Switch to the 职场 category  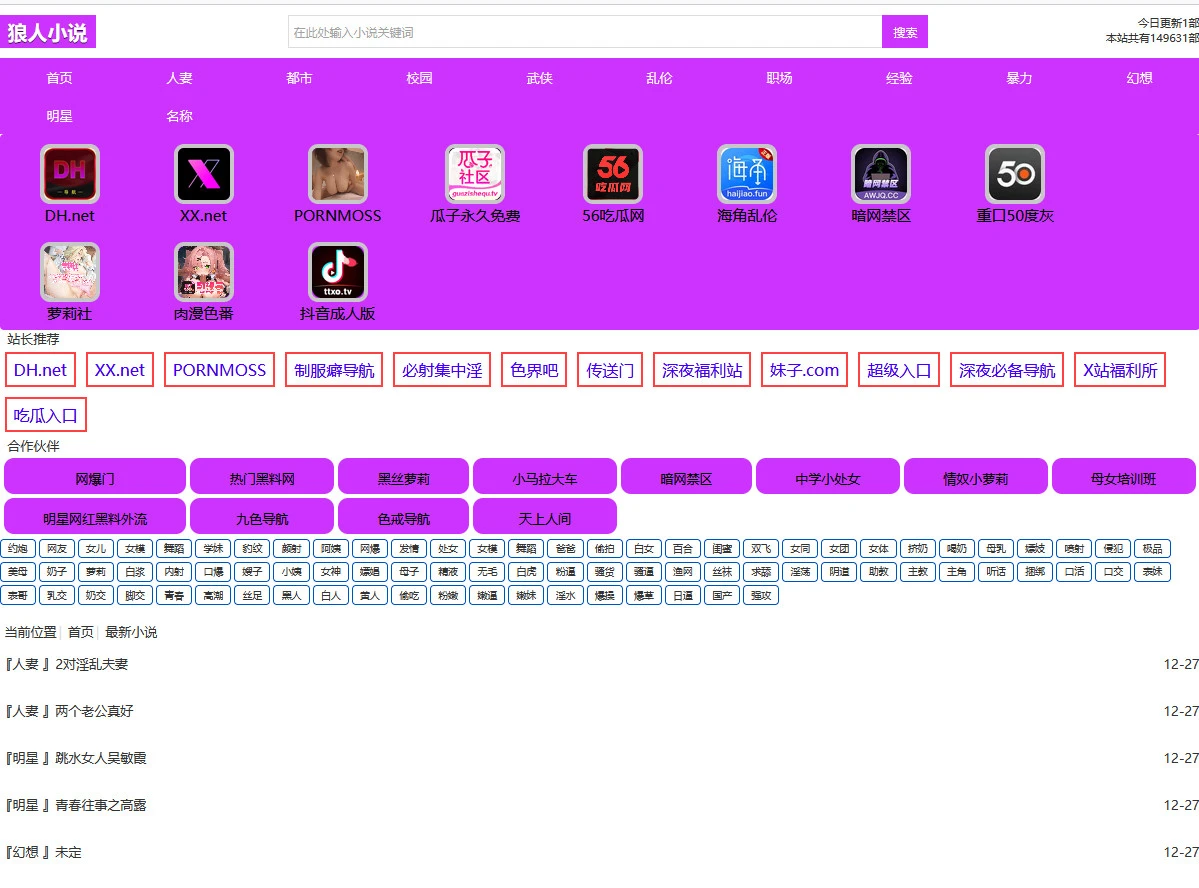(779, 78)
